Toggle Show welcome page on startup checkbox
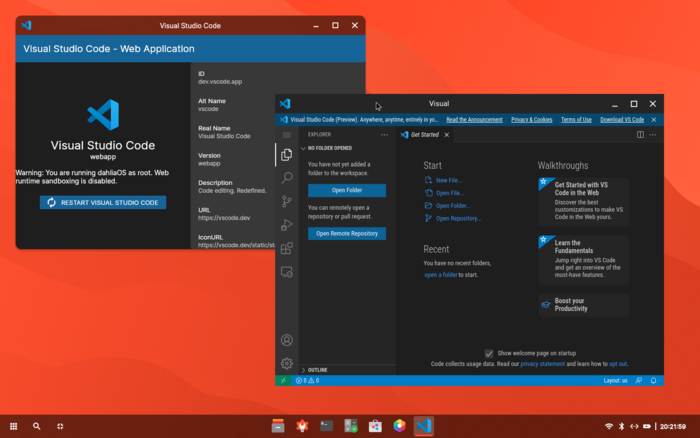Viewport: 700px width, 438px height. (489, 353)
